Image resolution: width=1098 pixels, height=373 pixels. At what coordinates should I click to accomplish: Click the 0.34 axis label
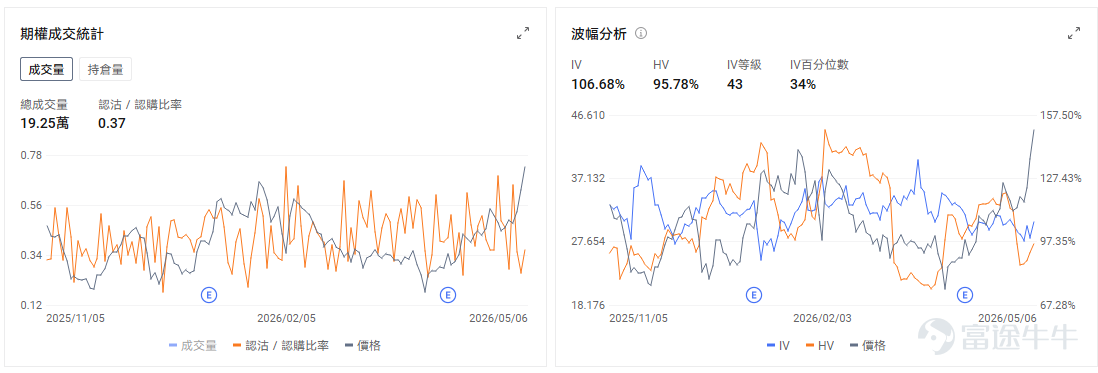tap(31, 255)
